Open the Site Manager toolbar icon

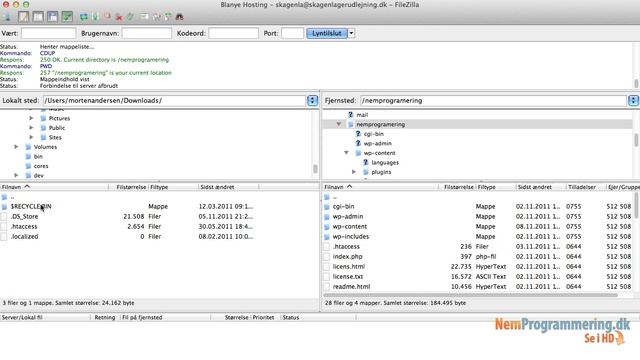tap(8, 17)
